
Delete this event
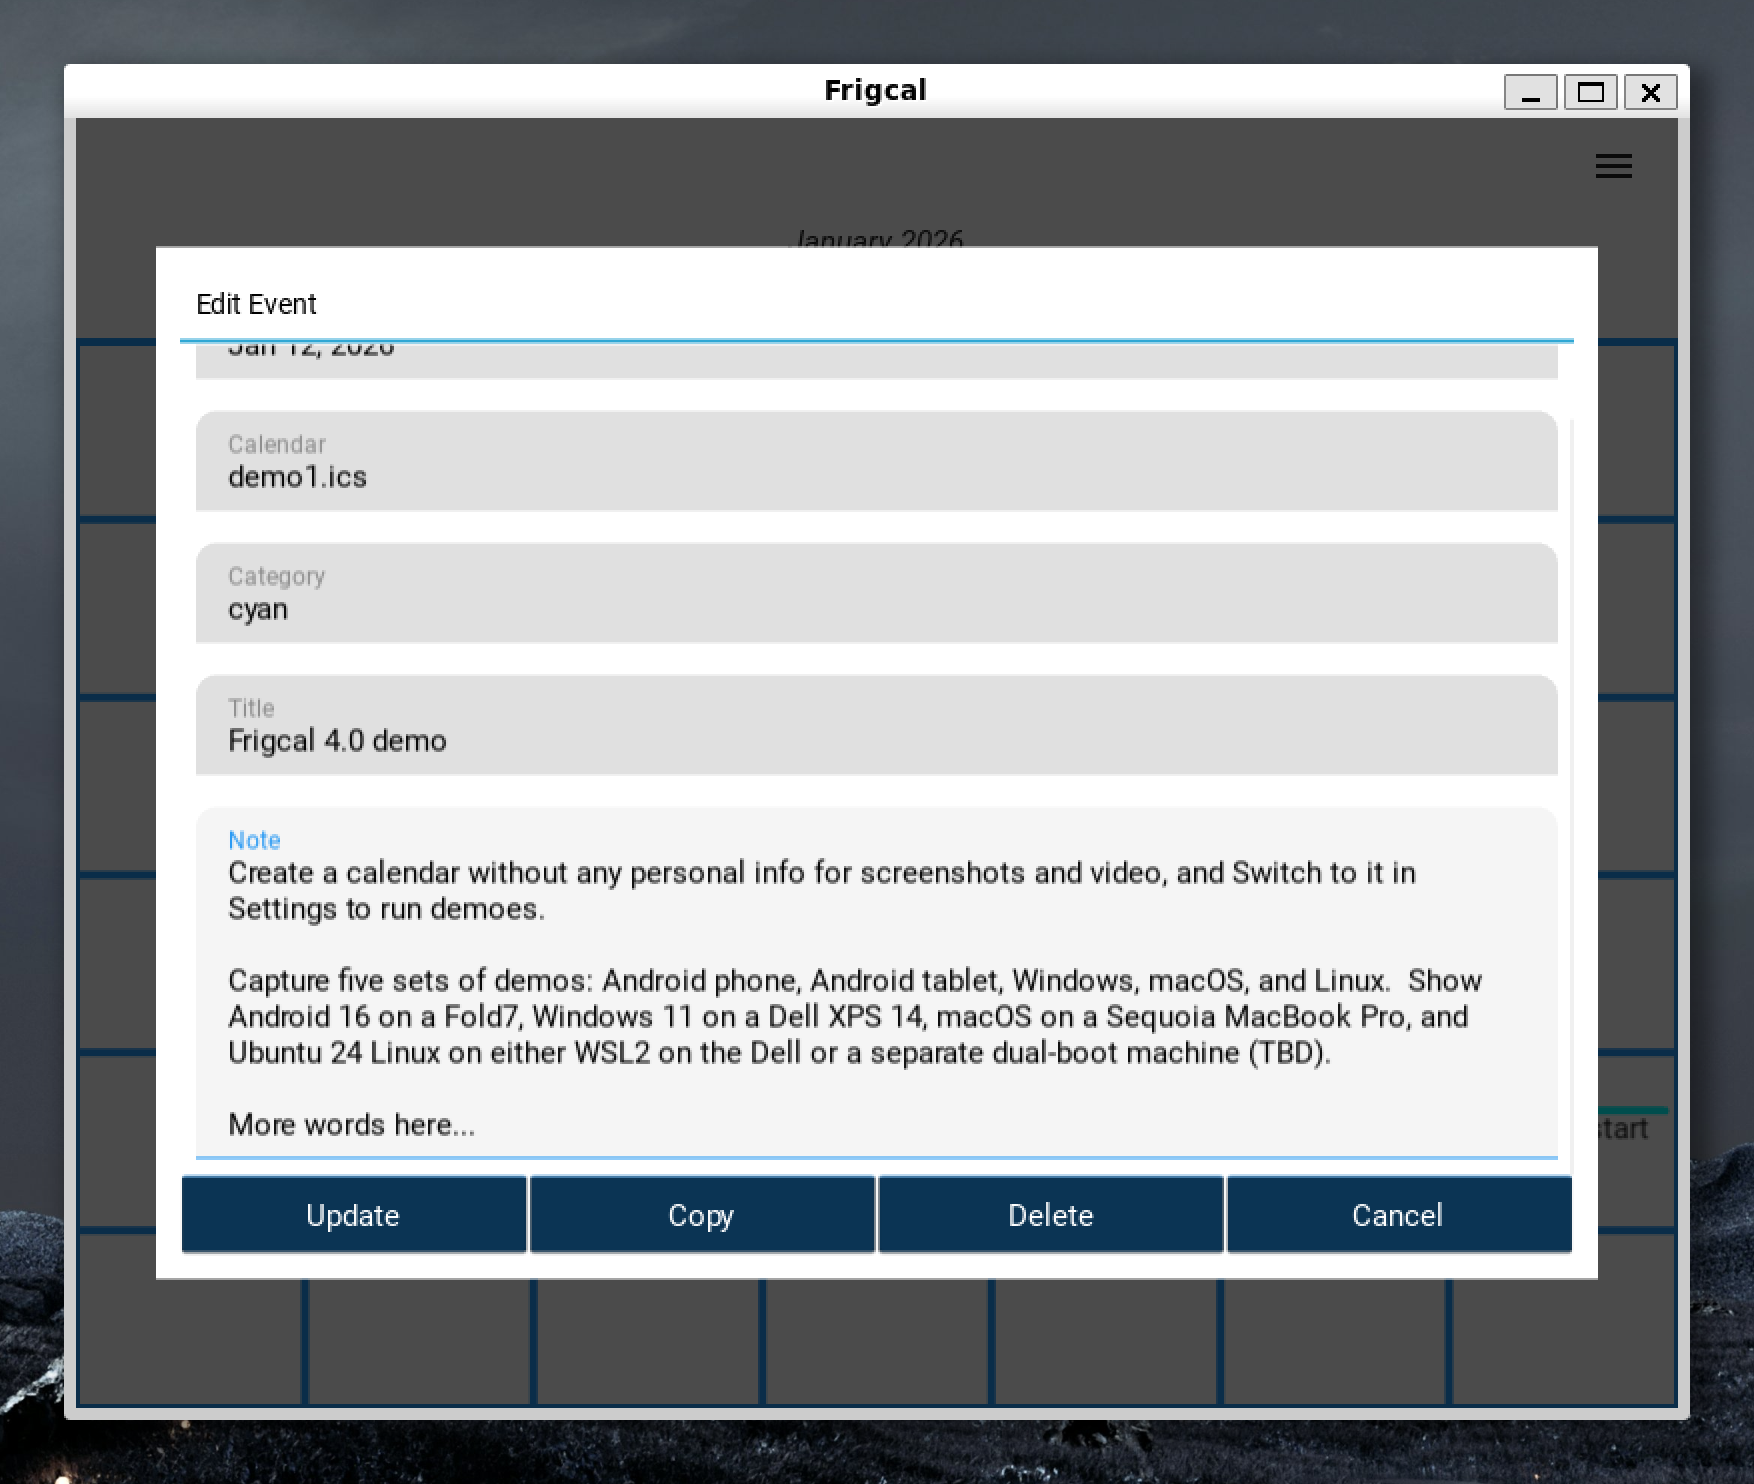click(x=1050, y=1215)
